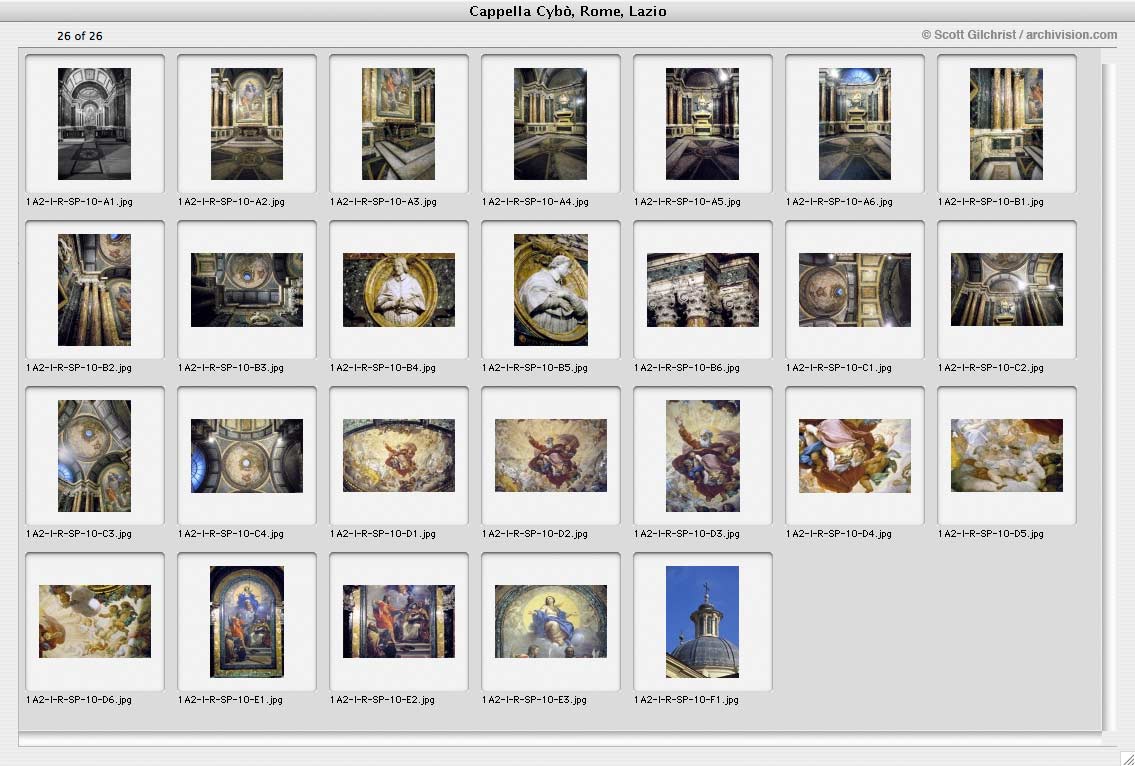Screen dimensions: 1135x766
Task: Open the 1A2-I-R-SP-10-D4.jpg thumbnail
Action: pos(855,456)
